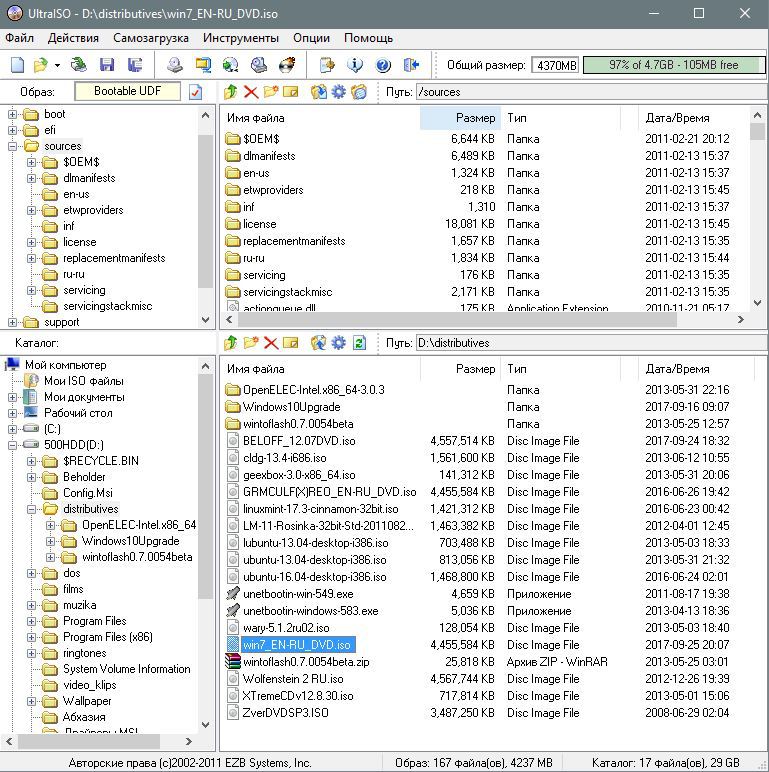Click the /sources path field
Image resolution: width=769 pixels, height=772 pixels.
(591, 92)
